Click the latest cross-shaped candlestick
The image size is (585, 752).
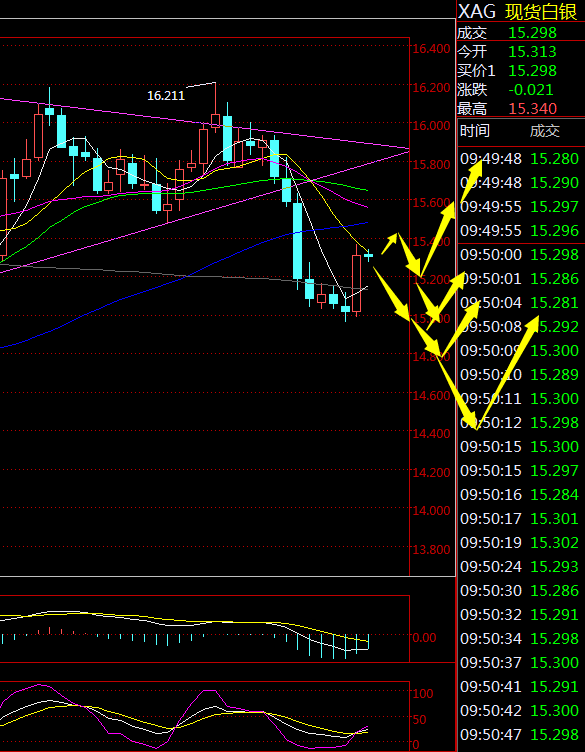(x=368, y=256)
